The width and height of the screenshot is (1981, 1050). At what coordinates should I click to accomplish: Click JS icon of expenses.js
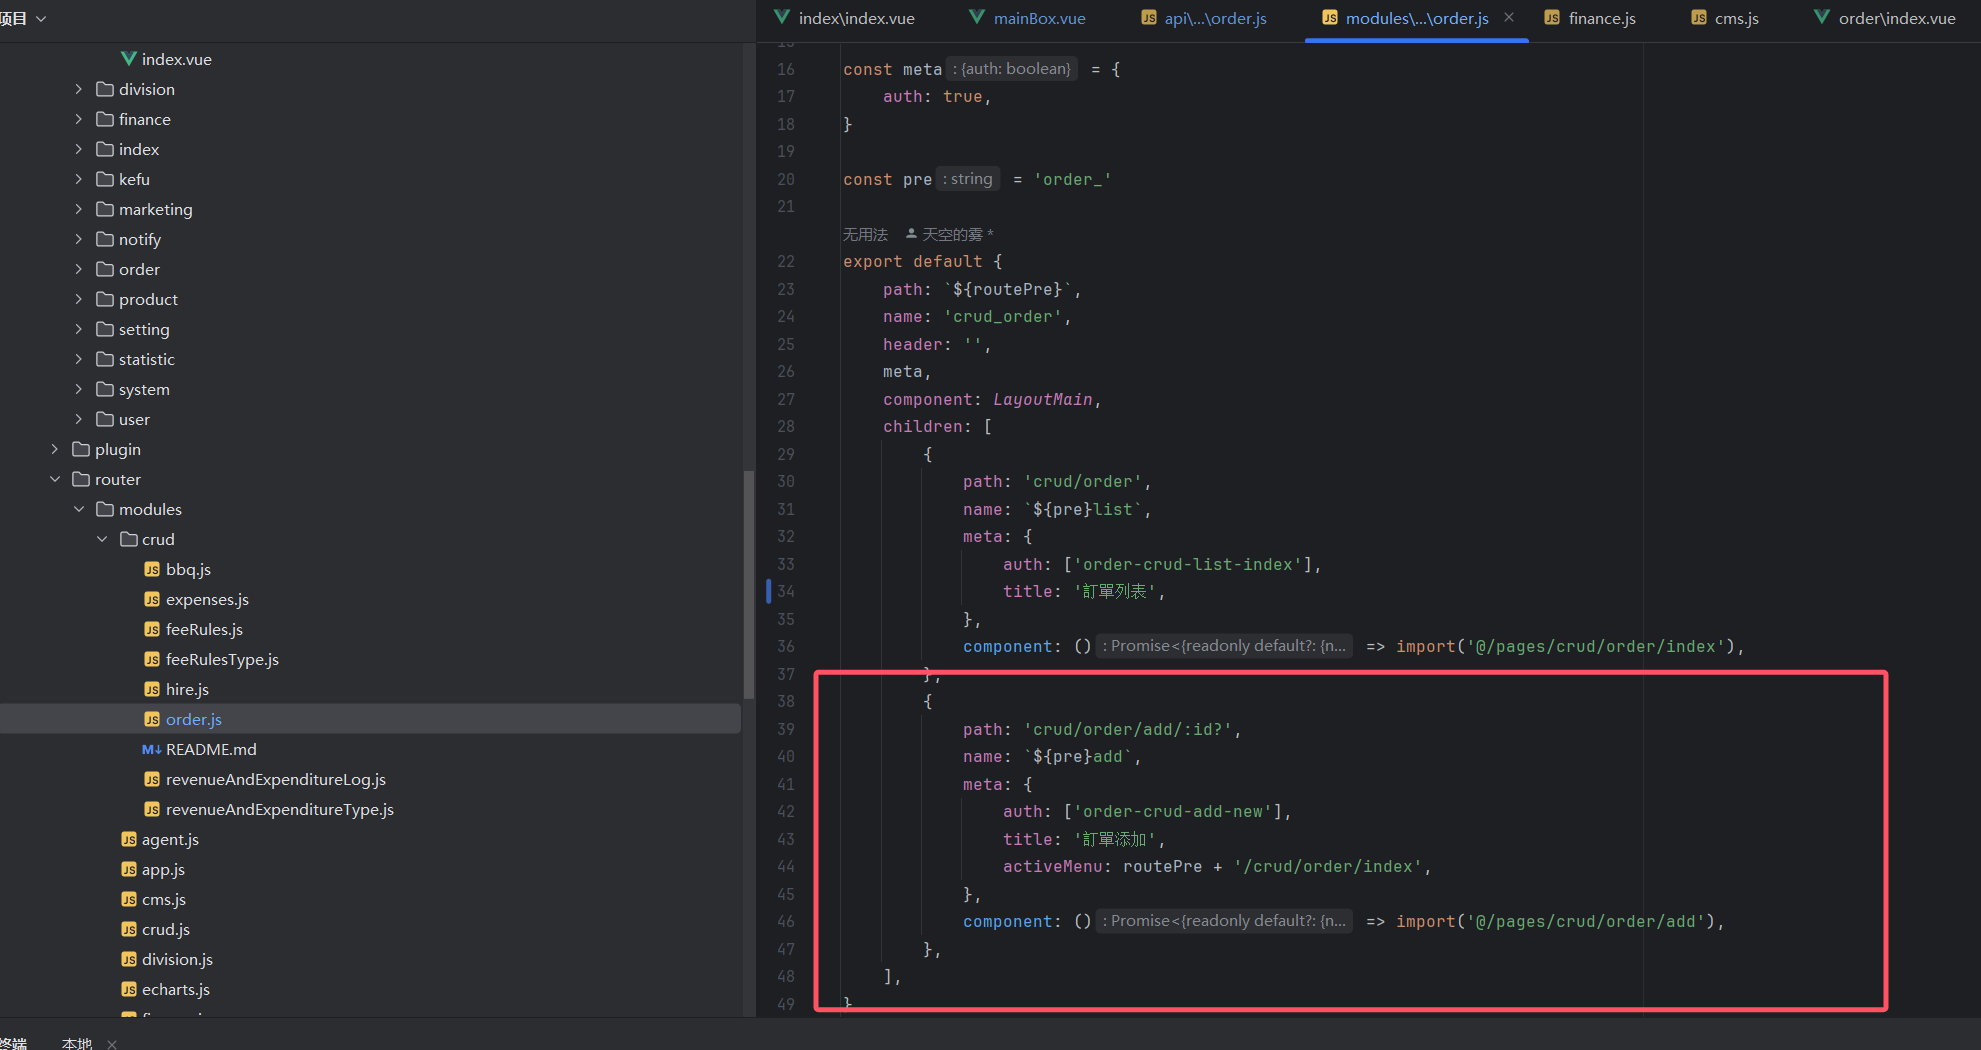152,599
